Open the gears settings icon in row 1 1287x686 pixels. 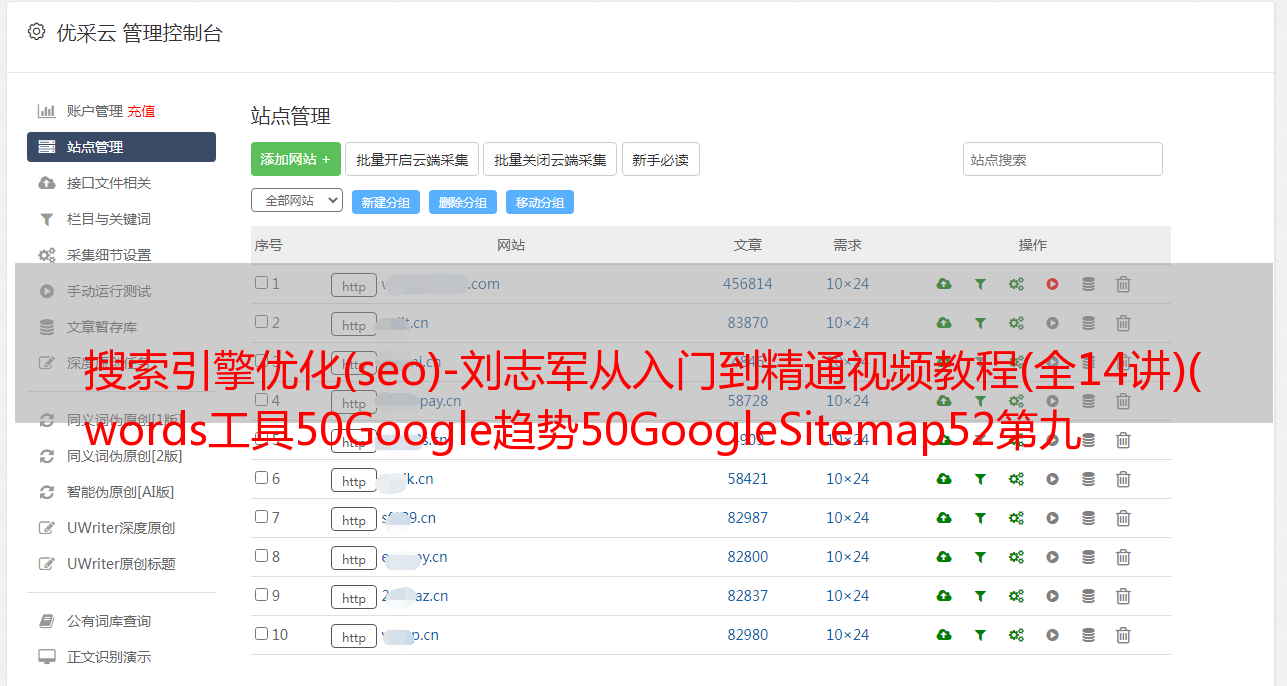point(1016,284)
